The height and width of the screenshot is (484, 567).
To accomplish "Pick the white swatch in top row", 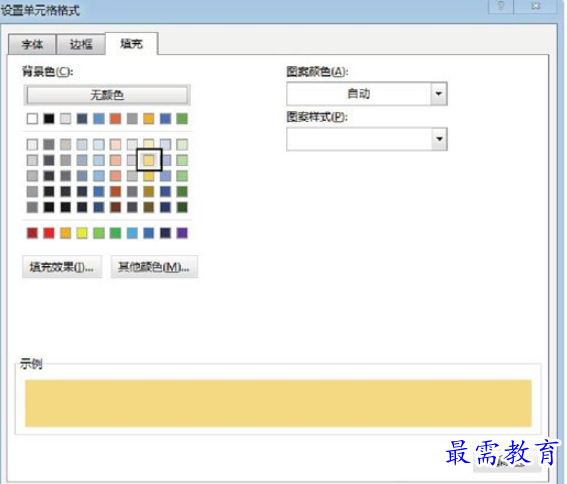I will [x=32, y=118].
